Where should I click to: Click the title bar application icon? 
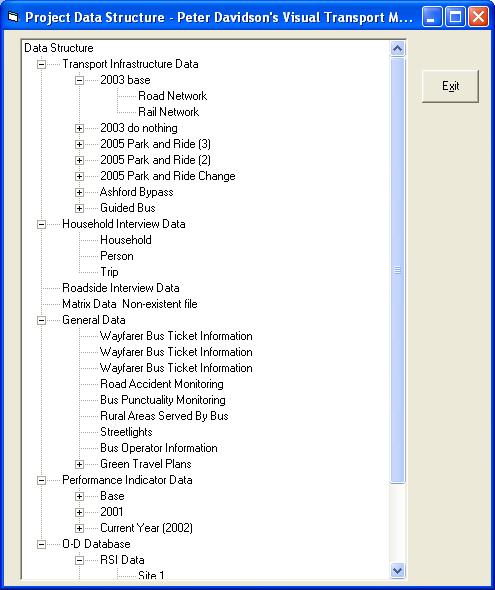[x=13, y=17]
